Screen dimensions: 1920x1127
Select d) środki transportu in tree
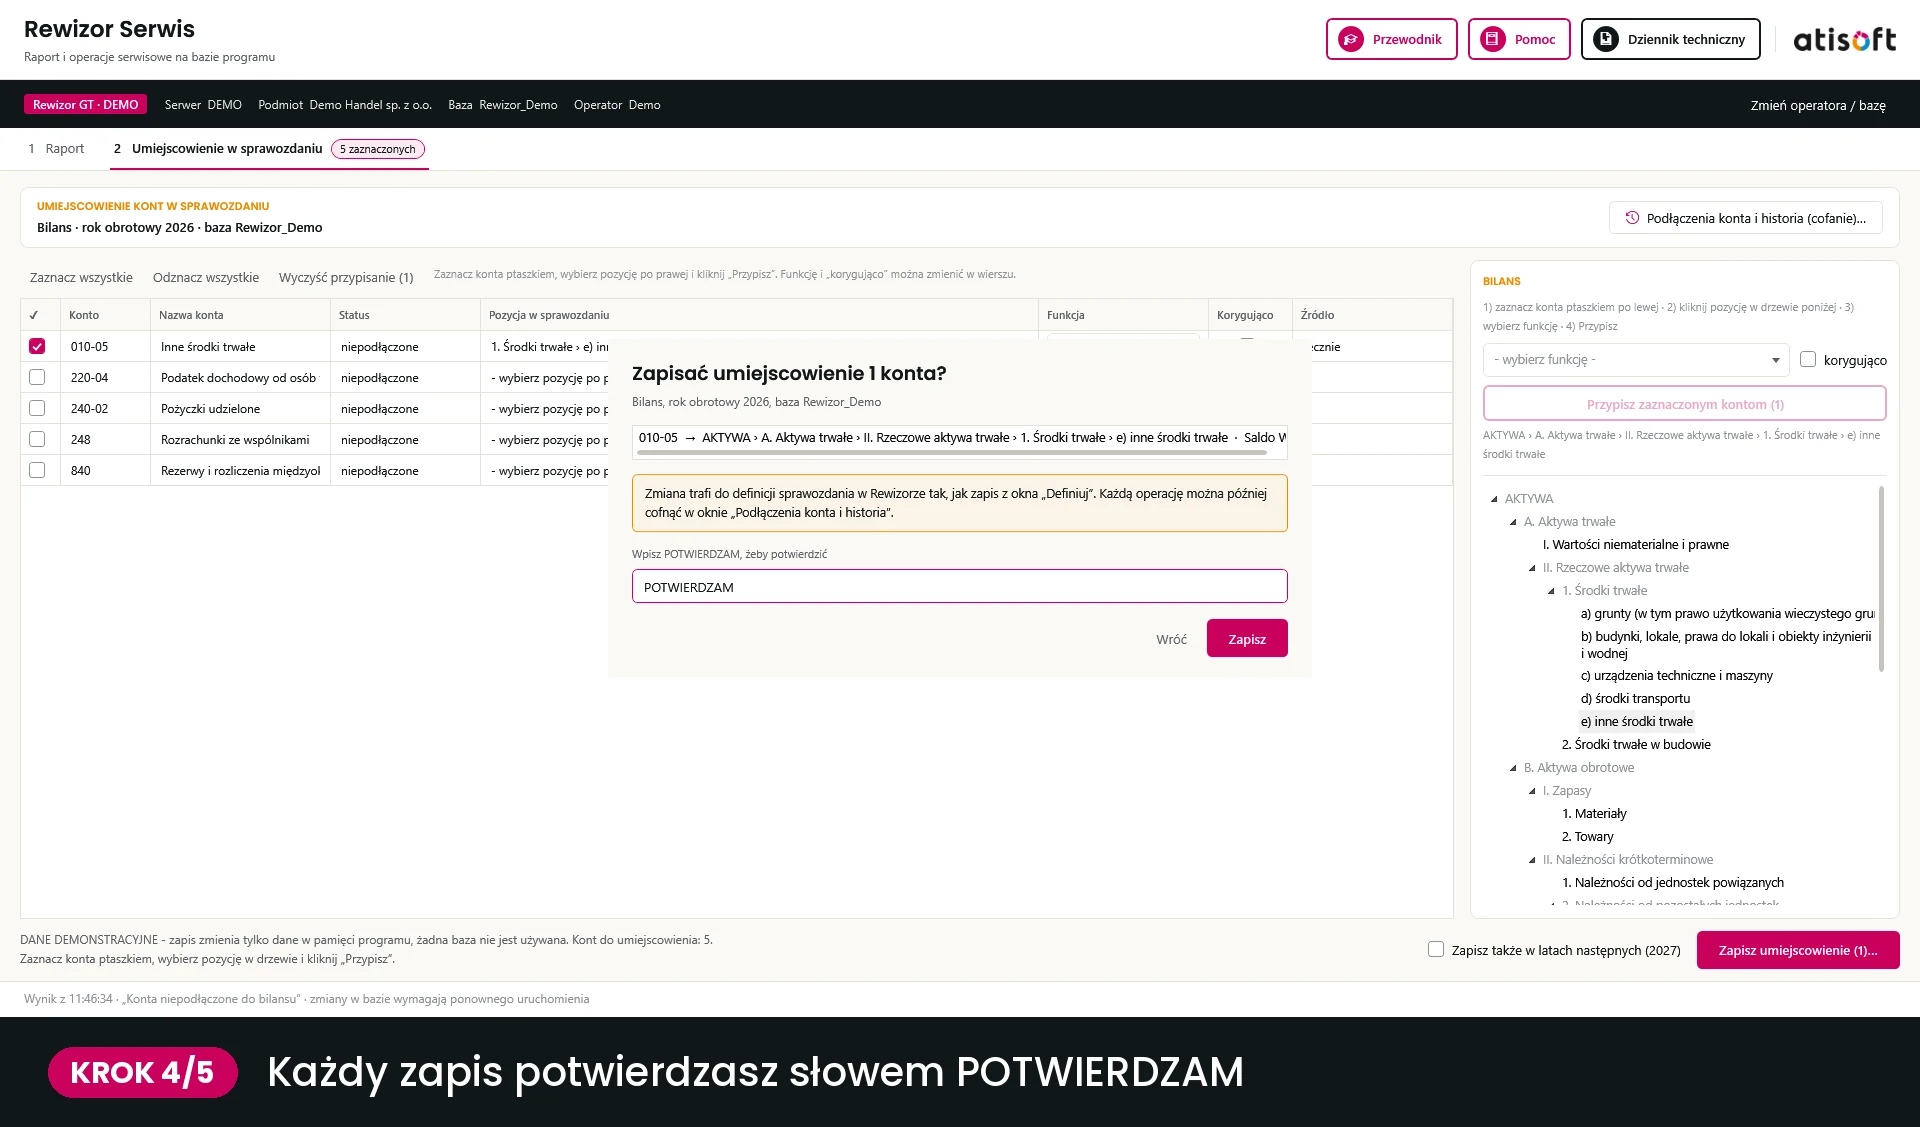(1635, 699)
